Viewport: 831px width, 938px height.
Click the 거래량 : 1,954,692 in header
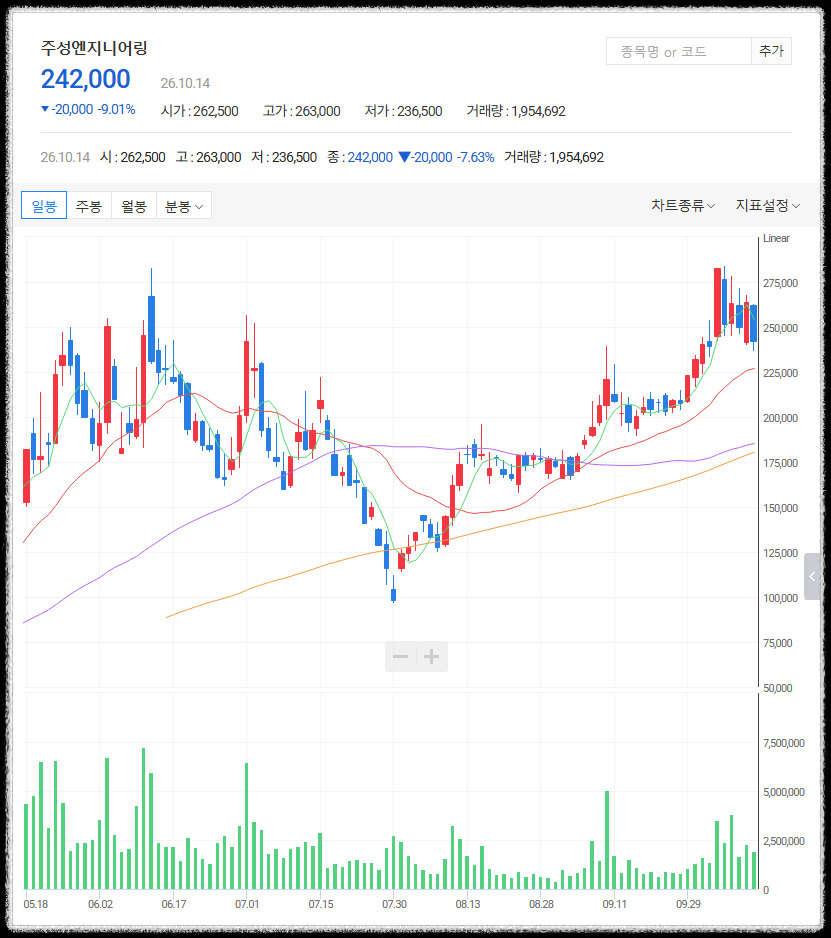516,111
